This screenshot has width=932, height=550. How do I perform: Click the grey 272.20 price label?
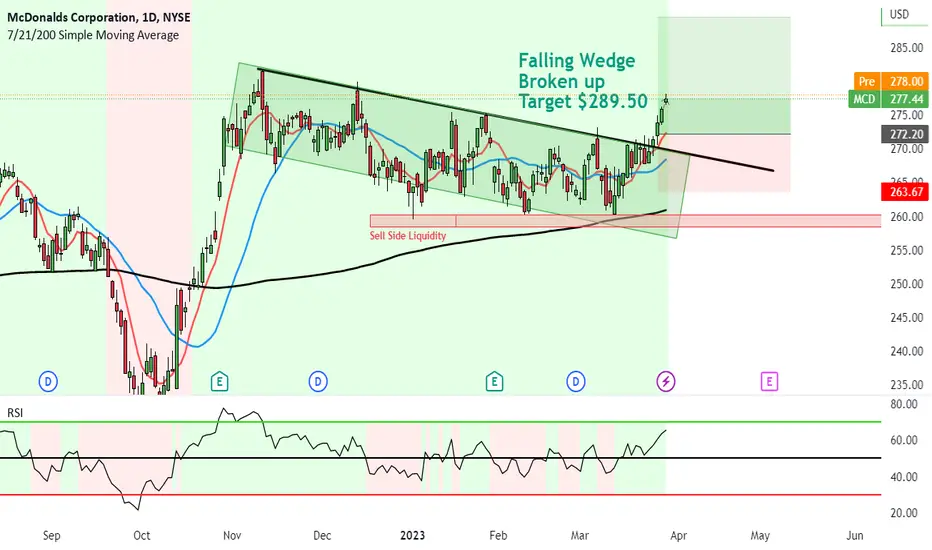coord(905,134)
